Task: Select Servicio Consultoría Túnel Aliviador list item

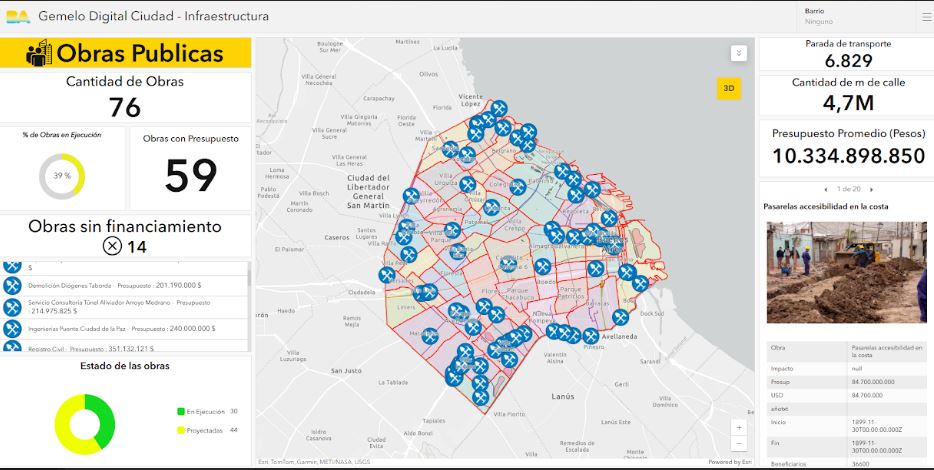Action: pos(120,306)
